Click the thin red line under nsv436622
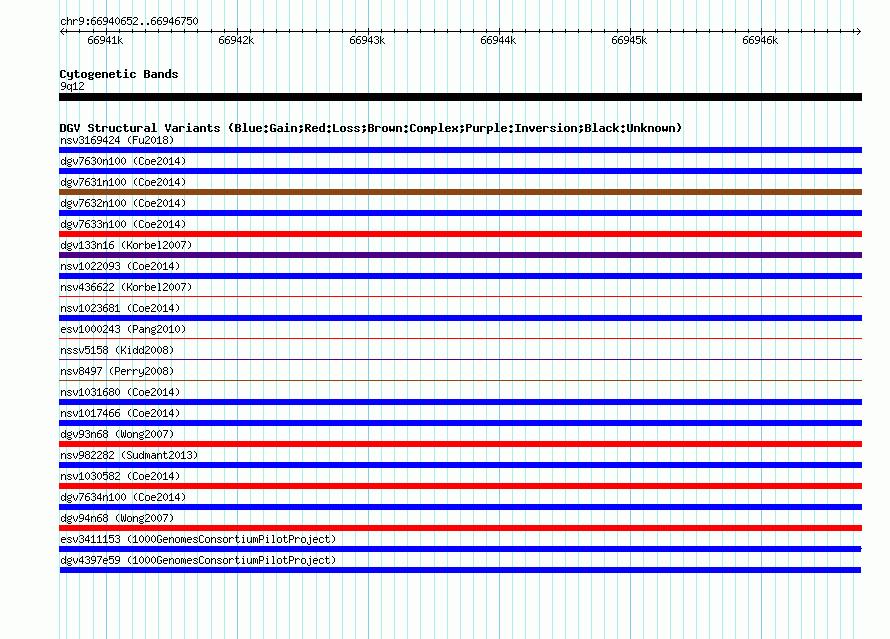Viewport: 890px width, 639px height. pyautogui.click(x=460, y=296)
